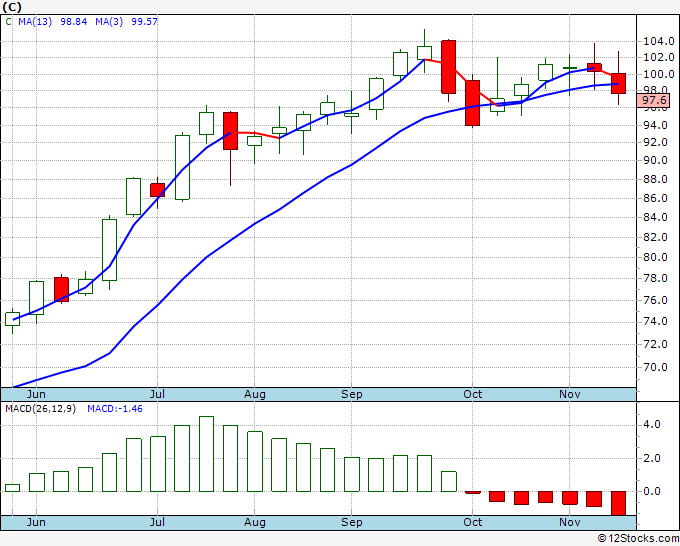Image resolution: width=680 pixels, height=546 pixels.
Task: Click Sep on the MACD panel time axis
Action: [351, 522]
